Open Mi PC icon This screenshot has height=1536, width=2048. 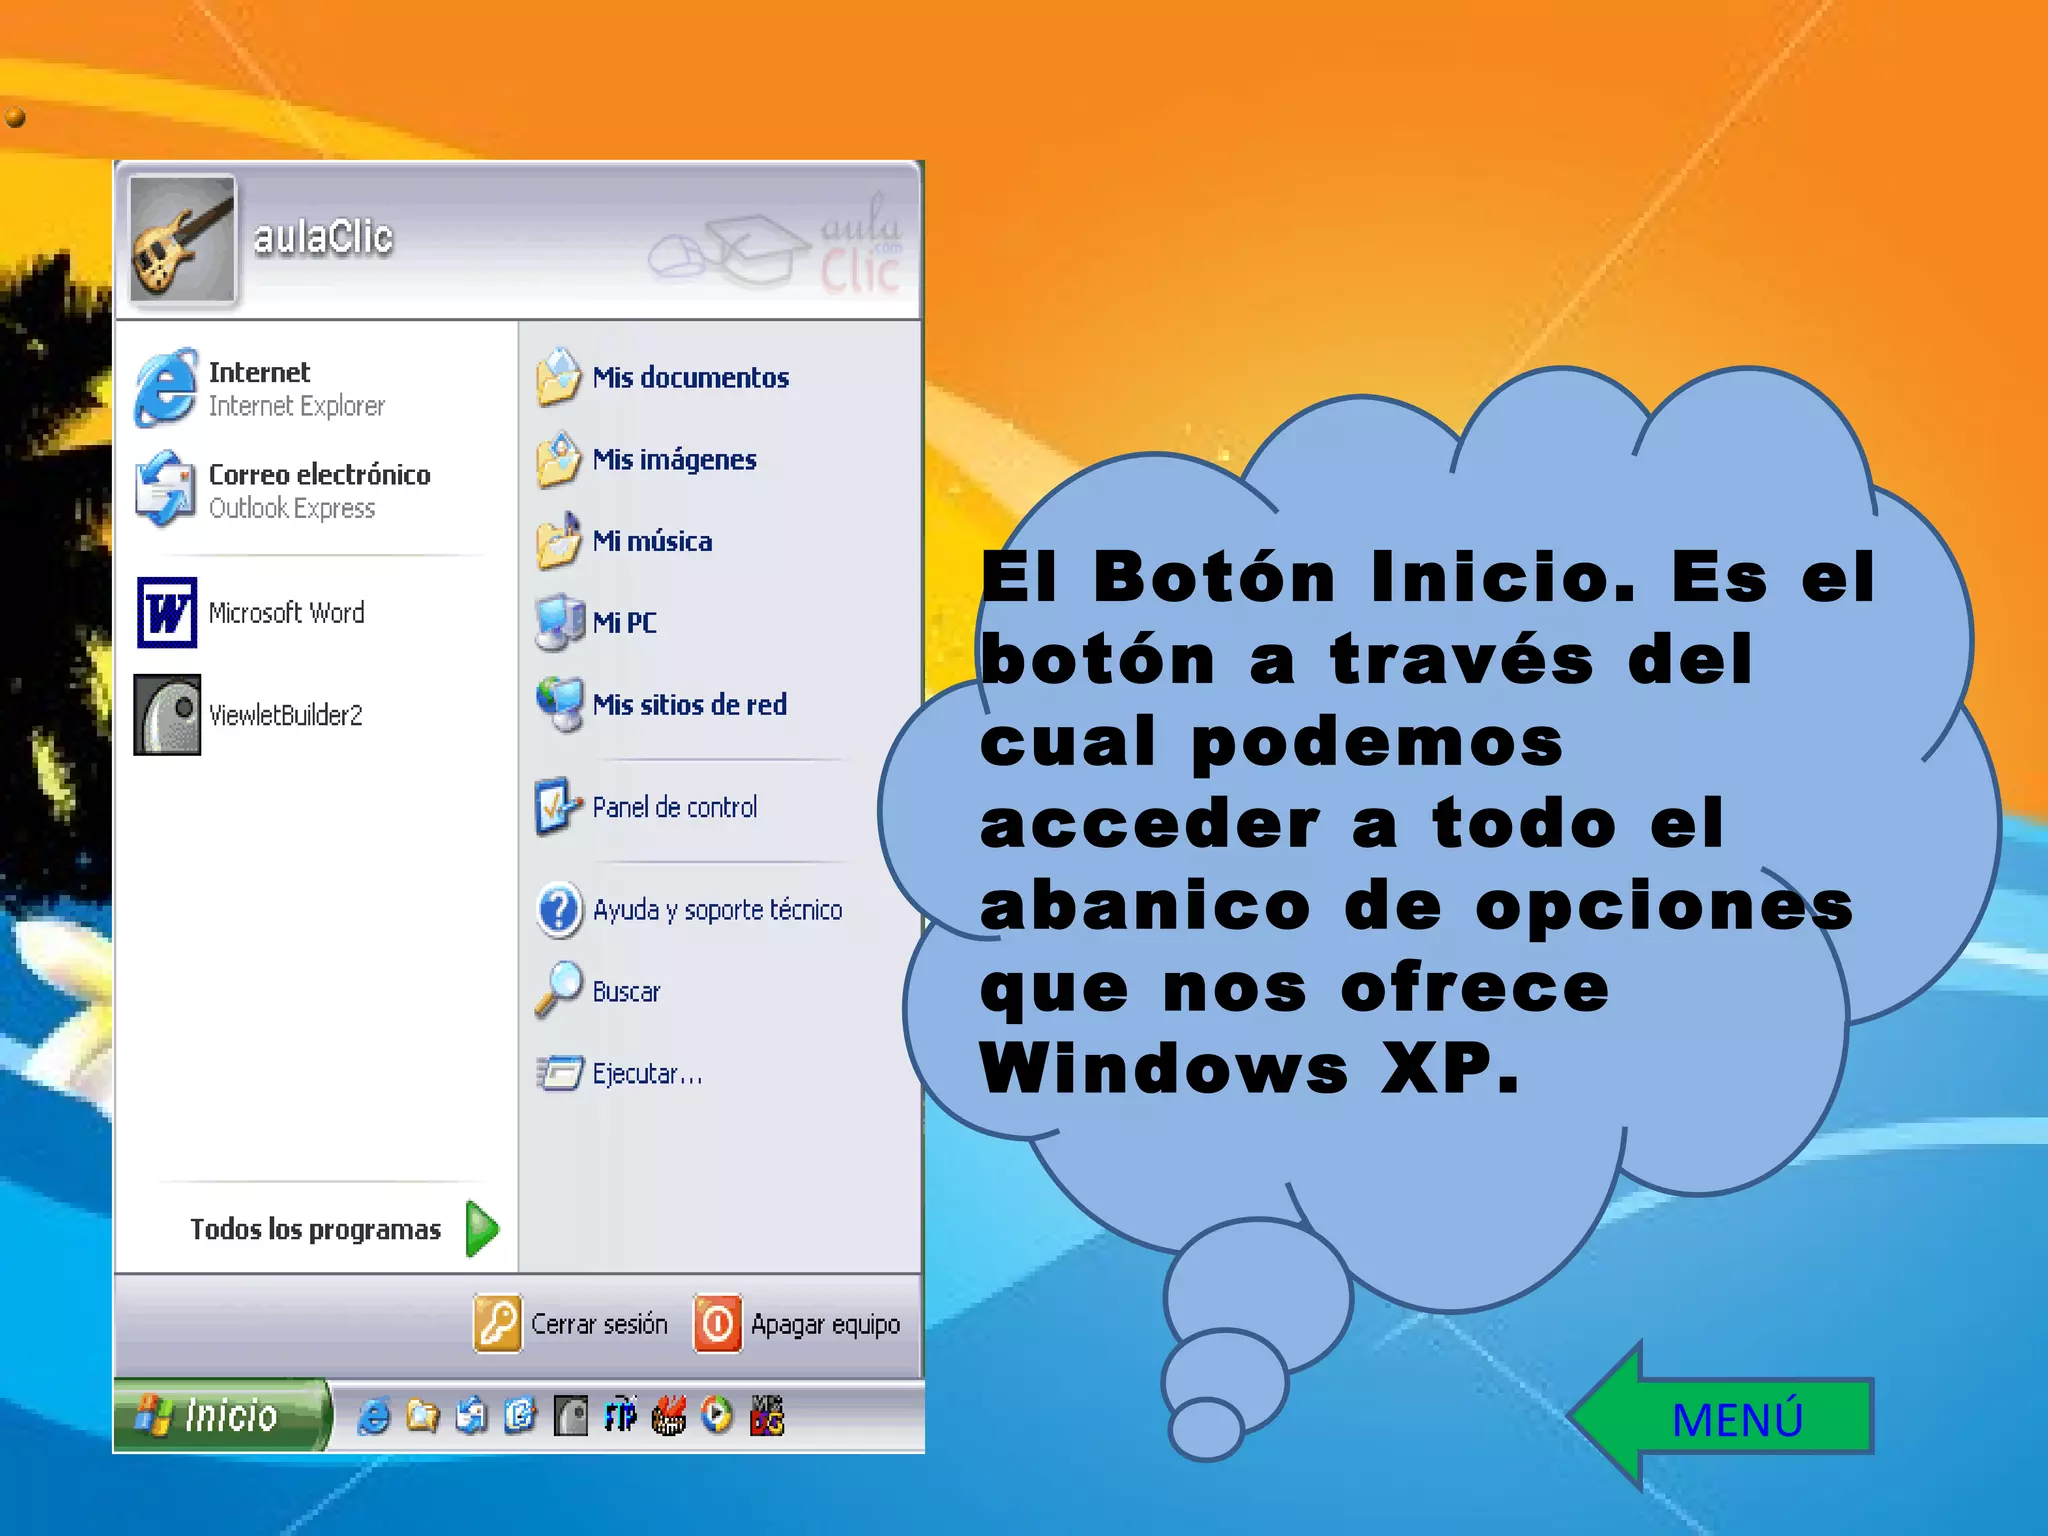559,622
